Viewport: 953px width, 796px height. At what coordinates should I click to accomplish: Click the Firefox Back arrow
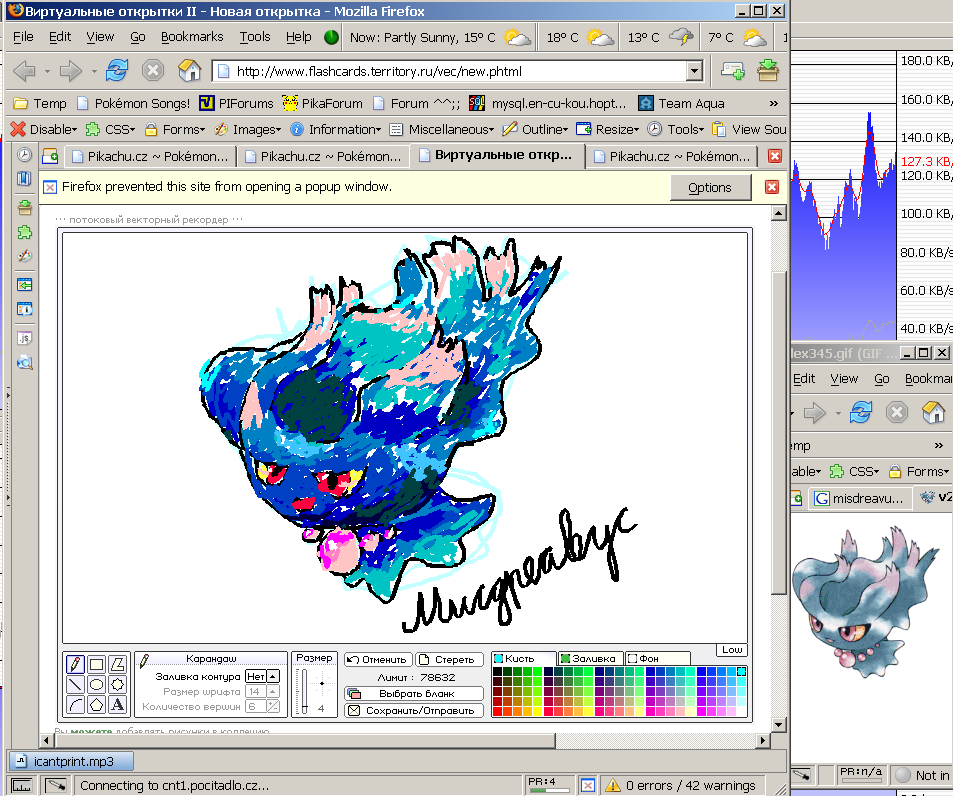click(x=24, y=71)
